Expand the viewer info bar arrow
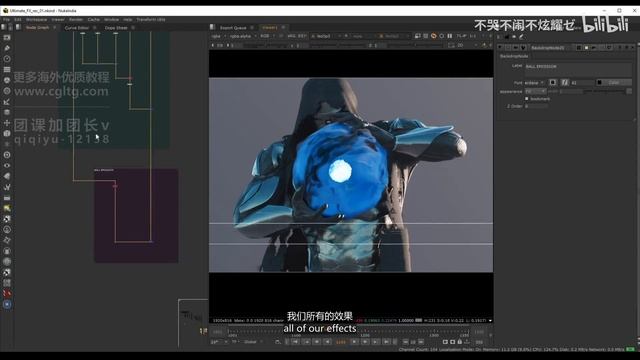The width and height of the screenshot is (640, 360). click(490, 320)
